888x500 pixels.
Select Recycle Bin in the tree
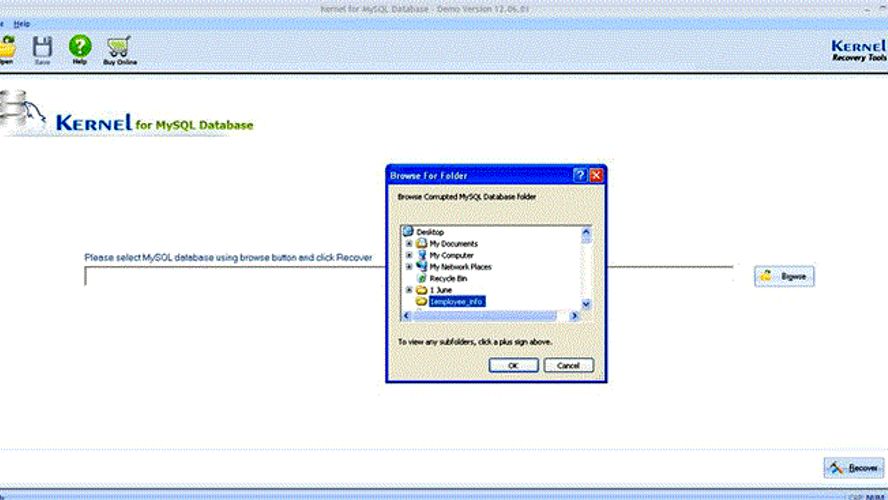[448, 279]
